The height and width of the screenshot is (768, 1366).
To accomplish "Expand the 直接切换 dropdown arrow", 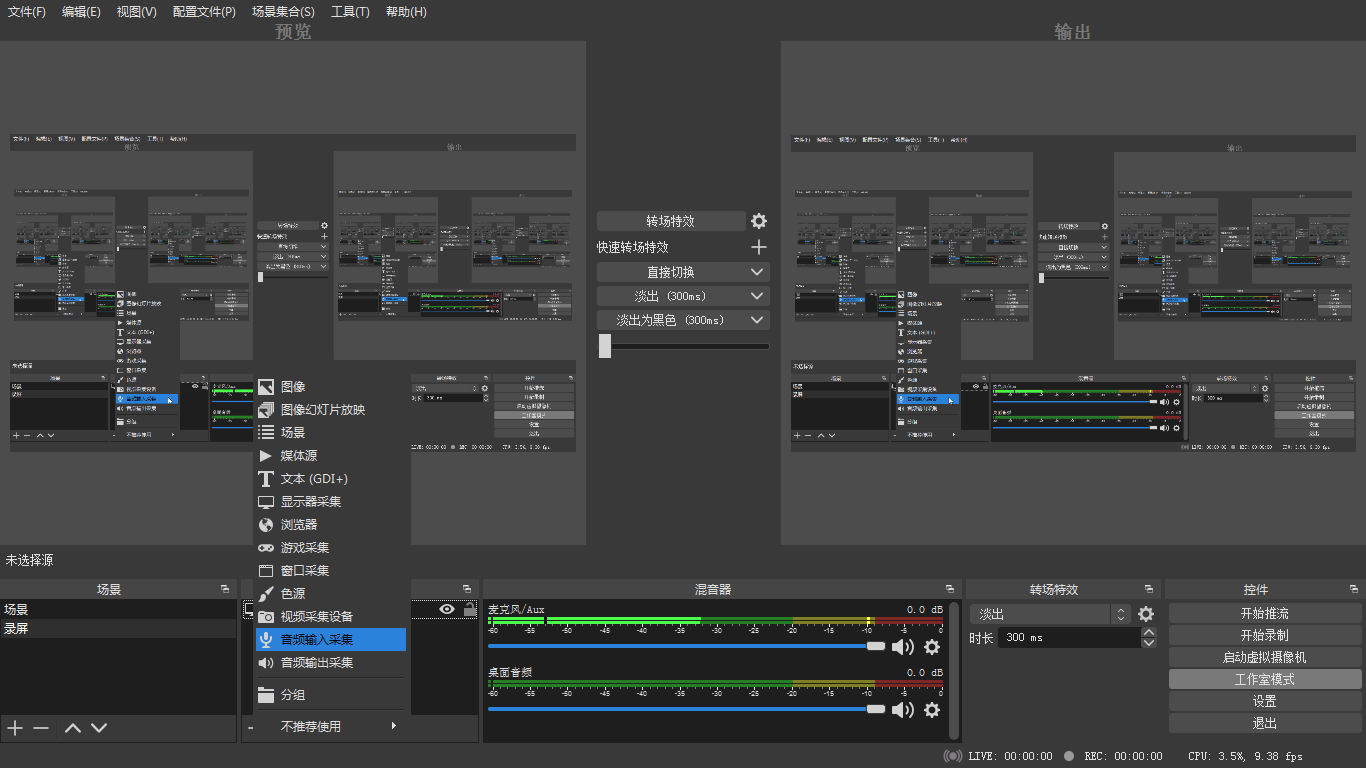I will pos(757,272).
